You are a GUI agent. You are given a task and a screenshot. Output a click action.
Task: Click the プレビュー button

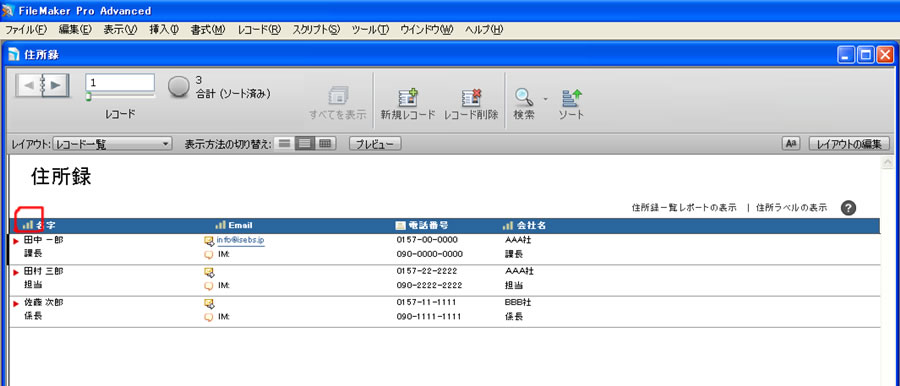pos(375,144)
